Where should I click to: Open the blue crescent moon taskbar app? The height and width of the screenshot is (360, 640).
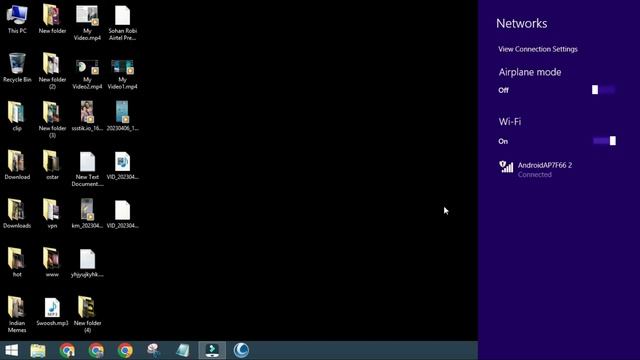point(241,350)
